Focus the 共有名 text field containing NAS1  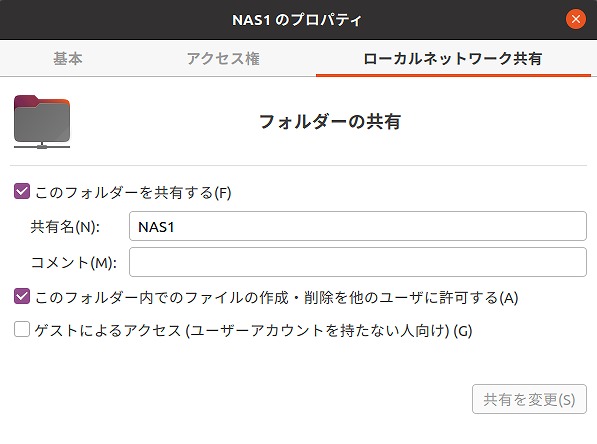click(x=358, y=226)
